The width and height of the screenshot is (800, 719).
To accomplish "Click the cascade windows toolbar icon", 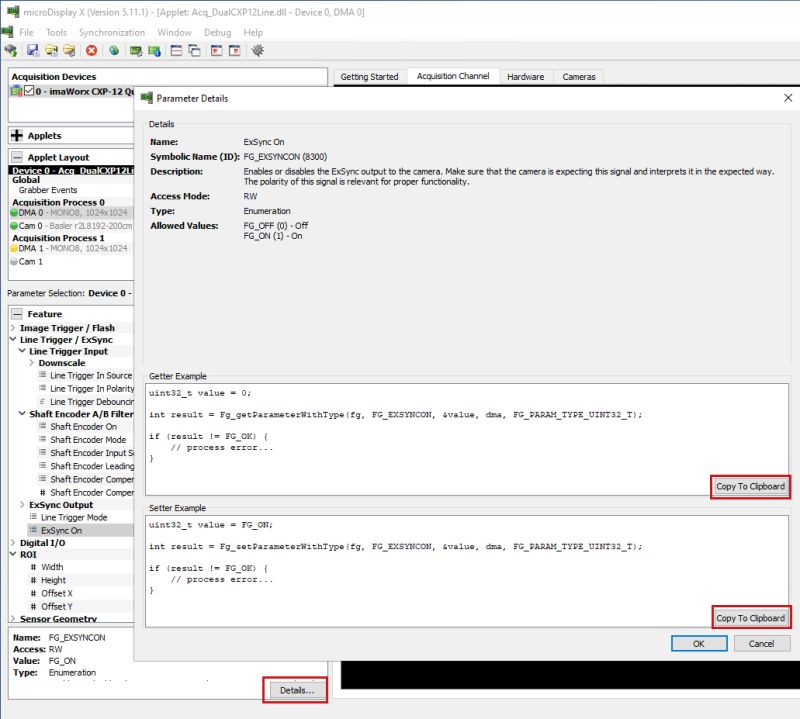I will (194, 50).
